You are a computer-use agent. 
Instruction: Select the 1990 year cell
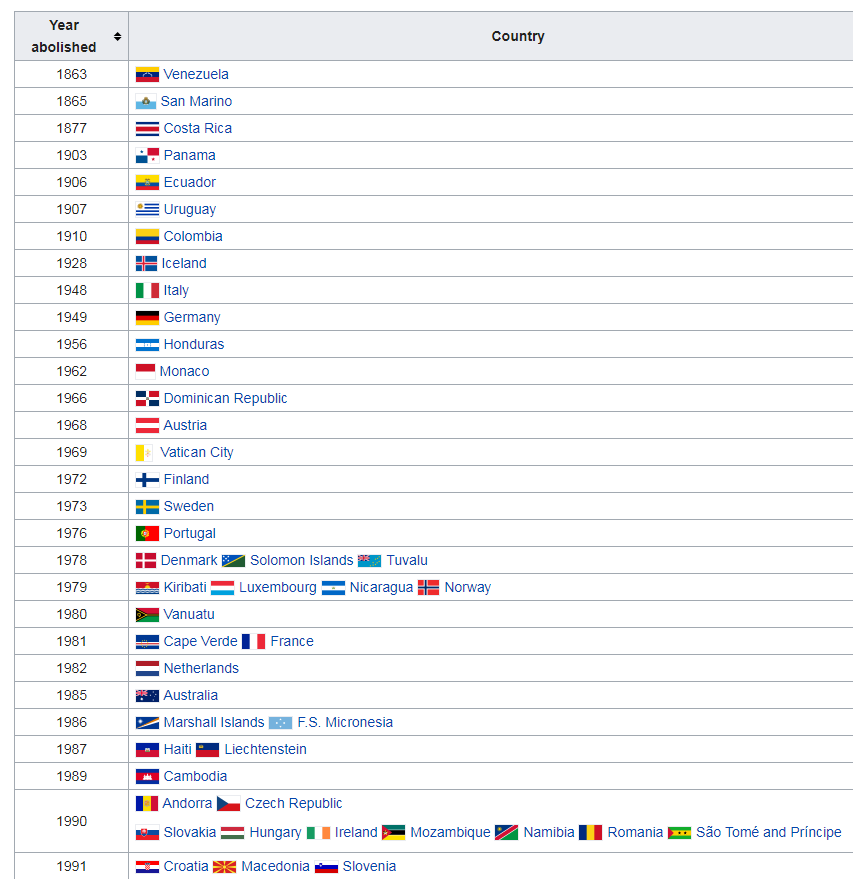(72, 821)
